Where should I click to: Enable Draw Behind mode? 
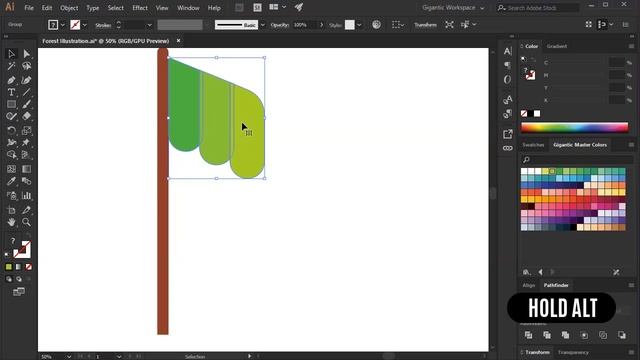(x=19, y=279)
